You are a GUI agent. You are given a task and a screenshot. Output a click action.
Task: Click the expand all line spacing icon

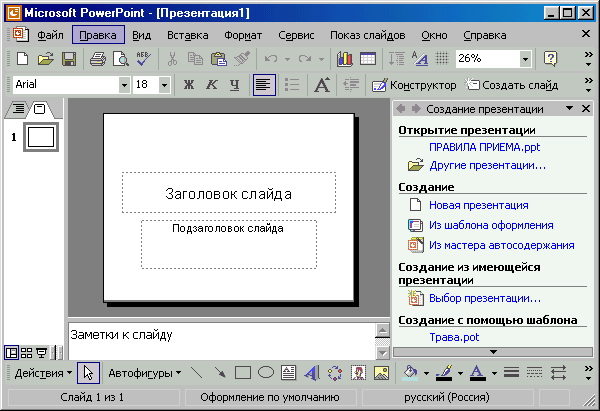[x=396, y=59]
